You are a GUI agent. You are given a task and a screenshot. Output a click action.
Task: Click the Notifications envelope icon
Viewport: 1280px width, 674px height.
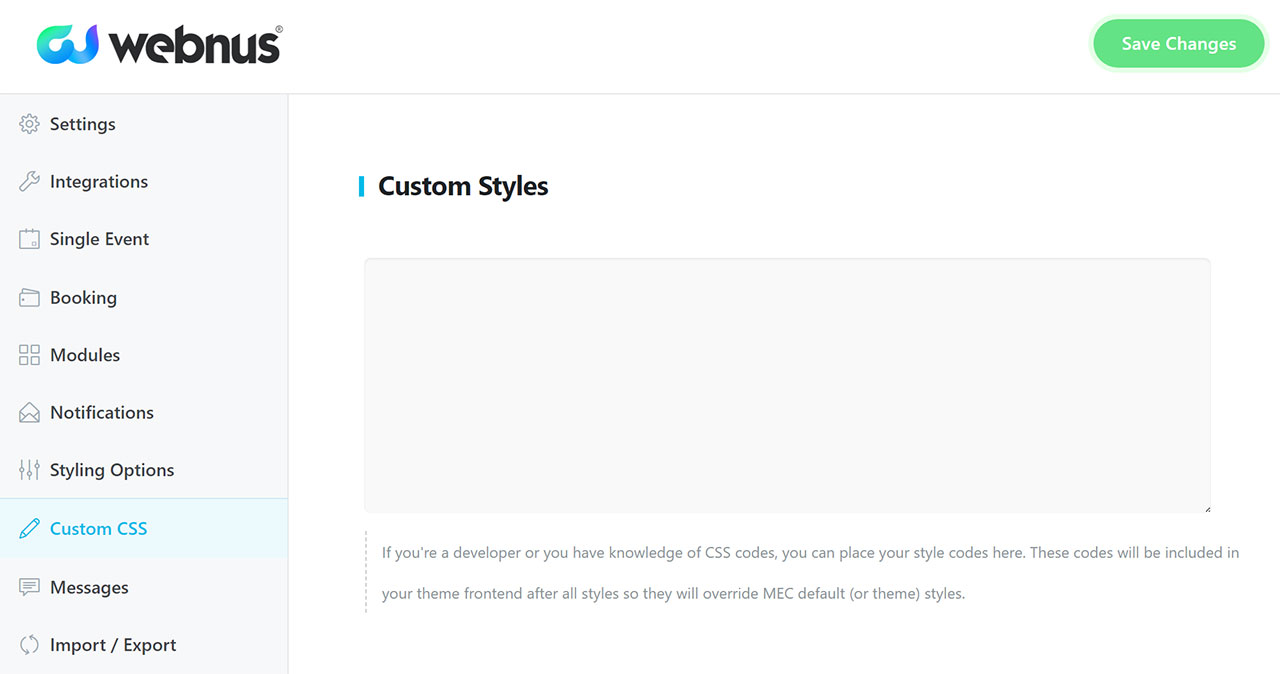29,412
